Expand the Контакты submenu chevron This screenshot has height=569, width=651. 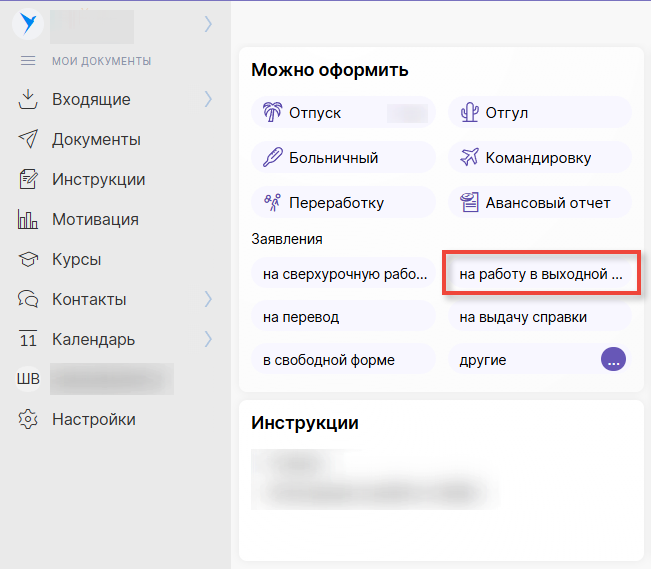point(208,299)
